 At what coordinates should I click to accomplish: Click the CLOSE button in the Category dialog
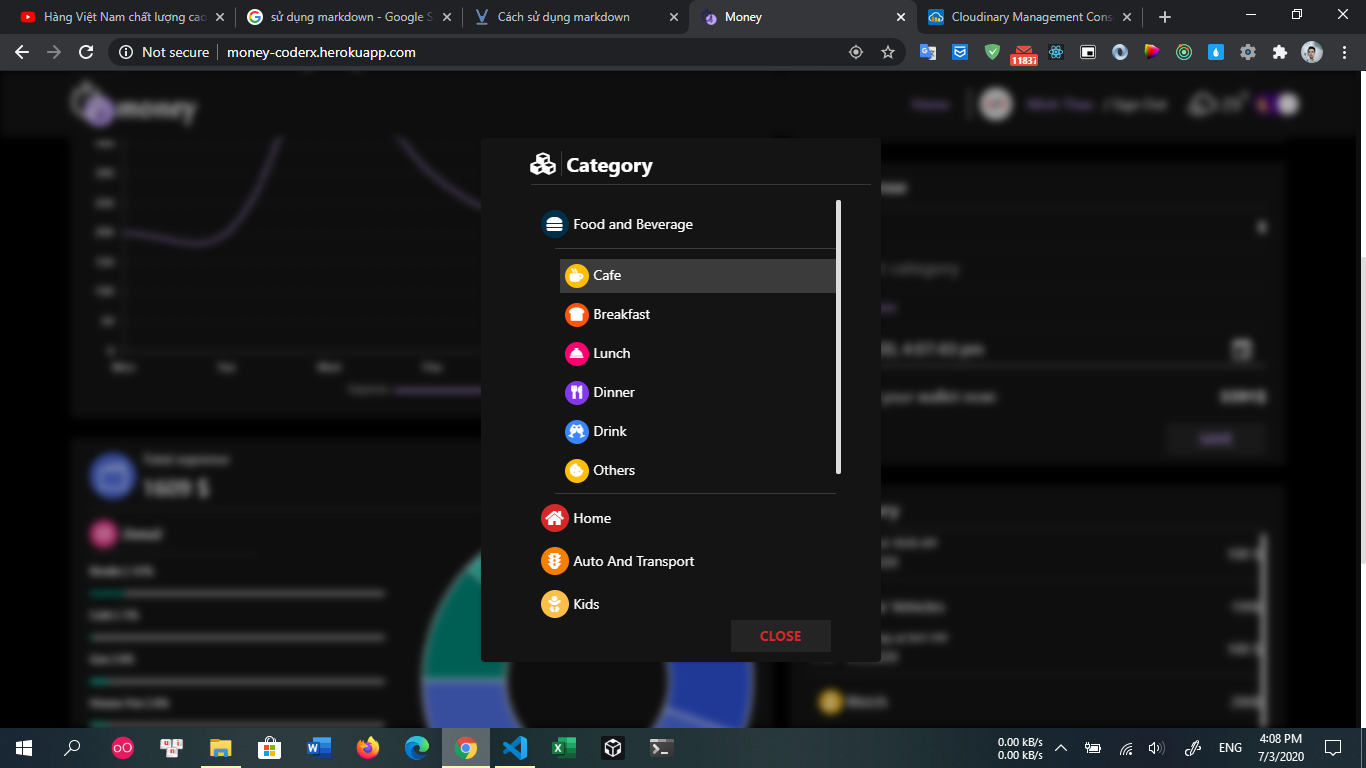pos(780,636)
